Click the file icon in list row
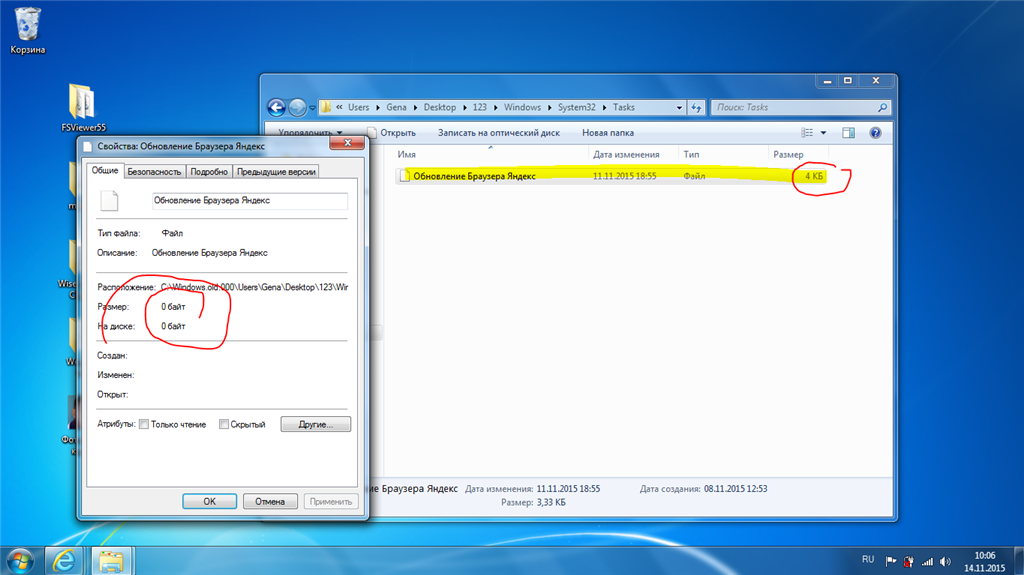This screenshot has width=1024, height=575. click(x=404, y=176)
